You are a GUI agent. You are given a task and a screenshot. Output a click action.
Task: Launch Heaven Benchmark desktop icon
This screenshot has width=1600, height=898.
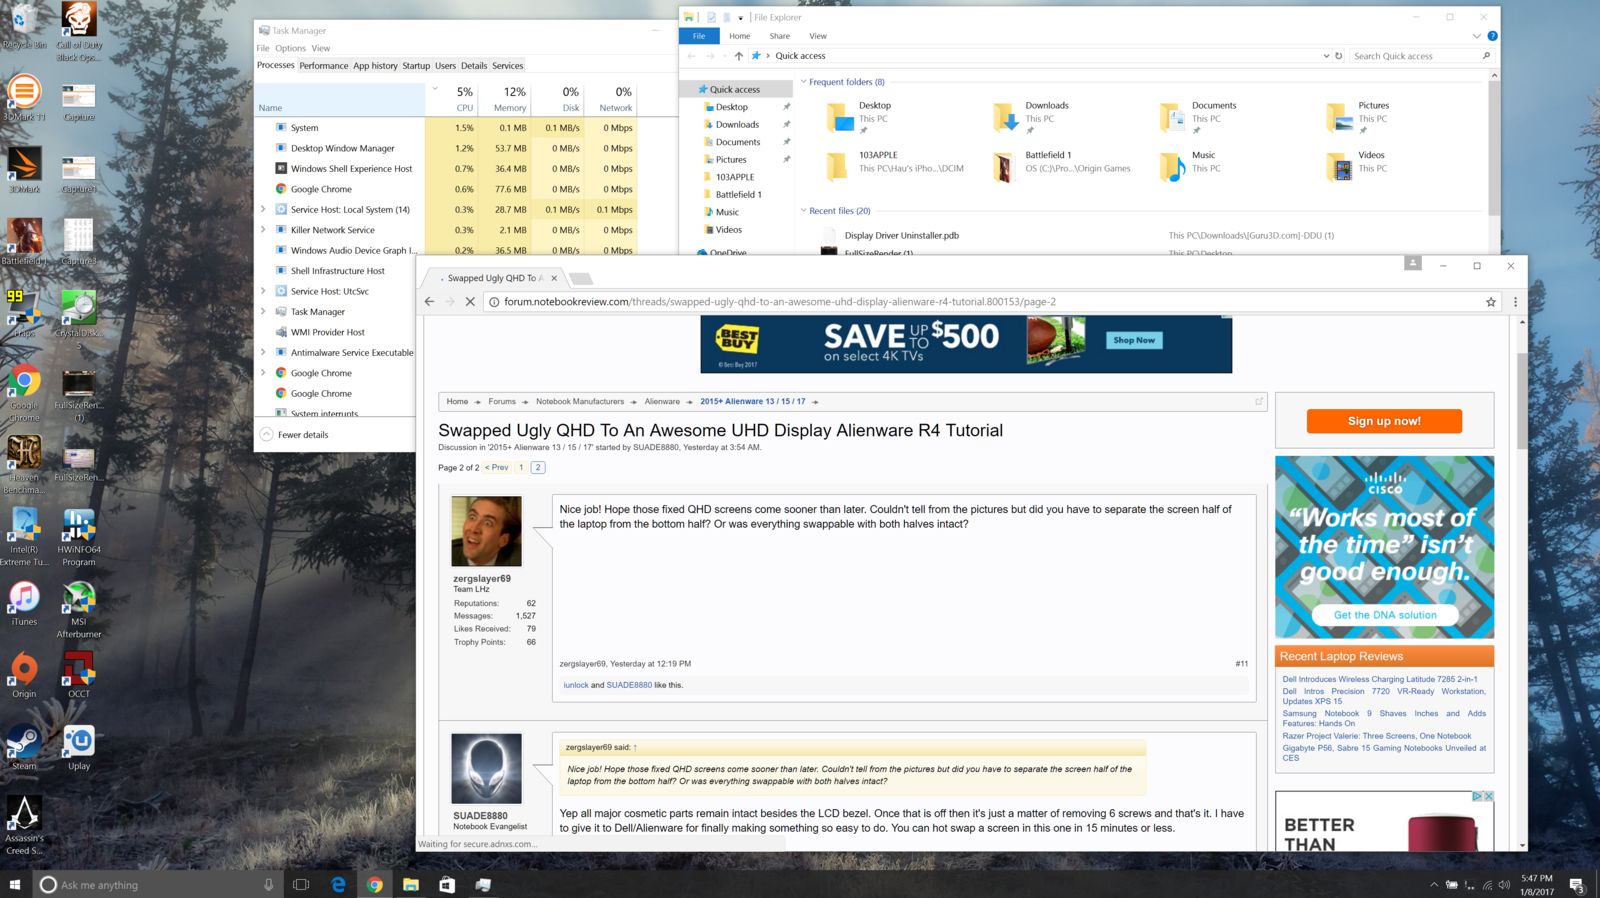[24, 464]
